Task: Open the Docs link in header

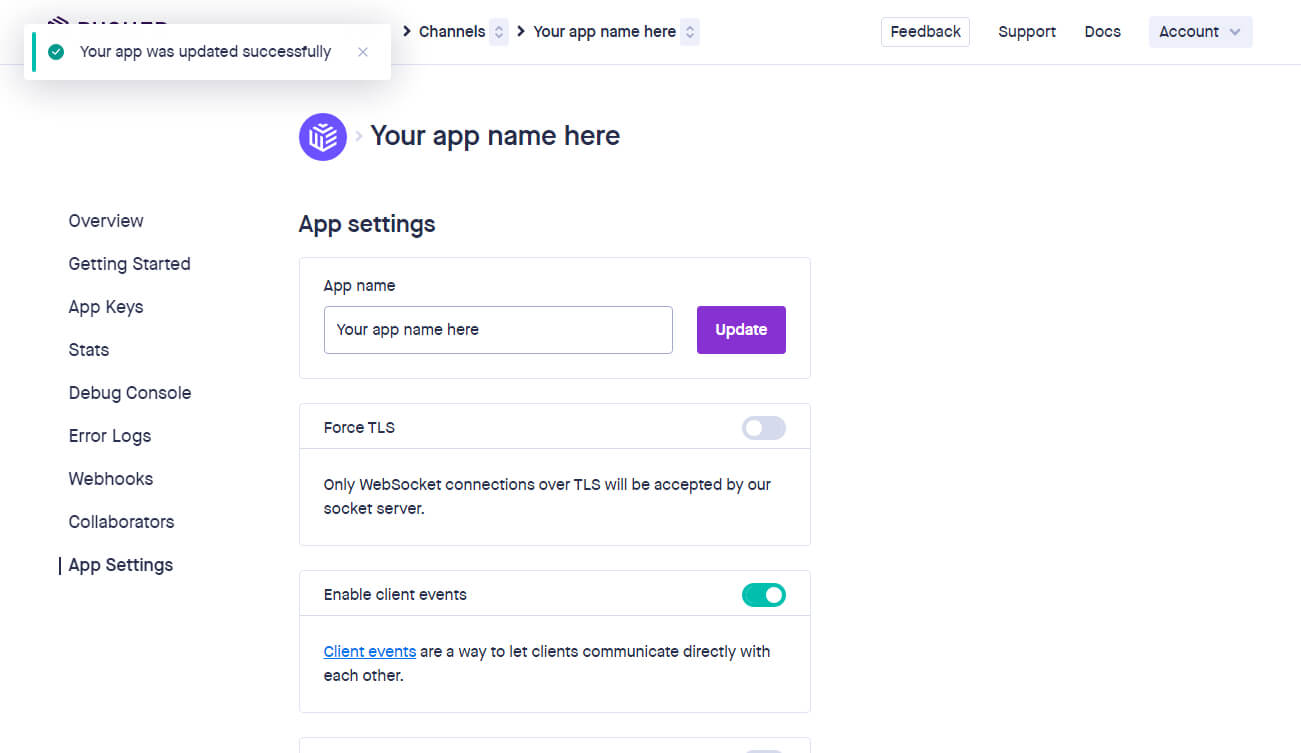Action: tap(1102, 32)
